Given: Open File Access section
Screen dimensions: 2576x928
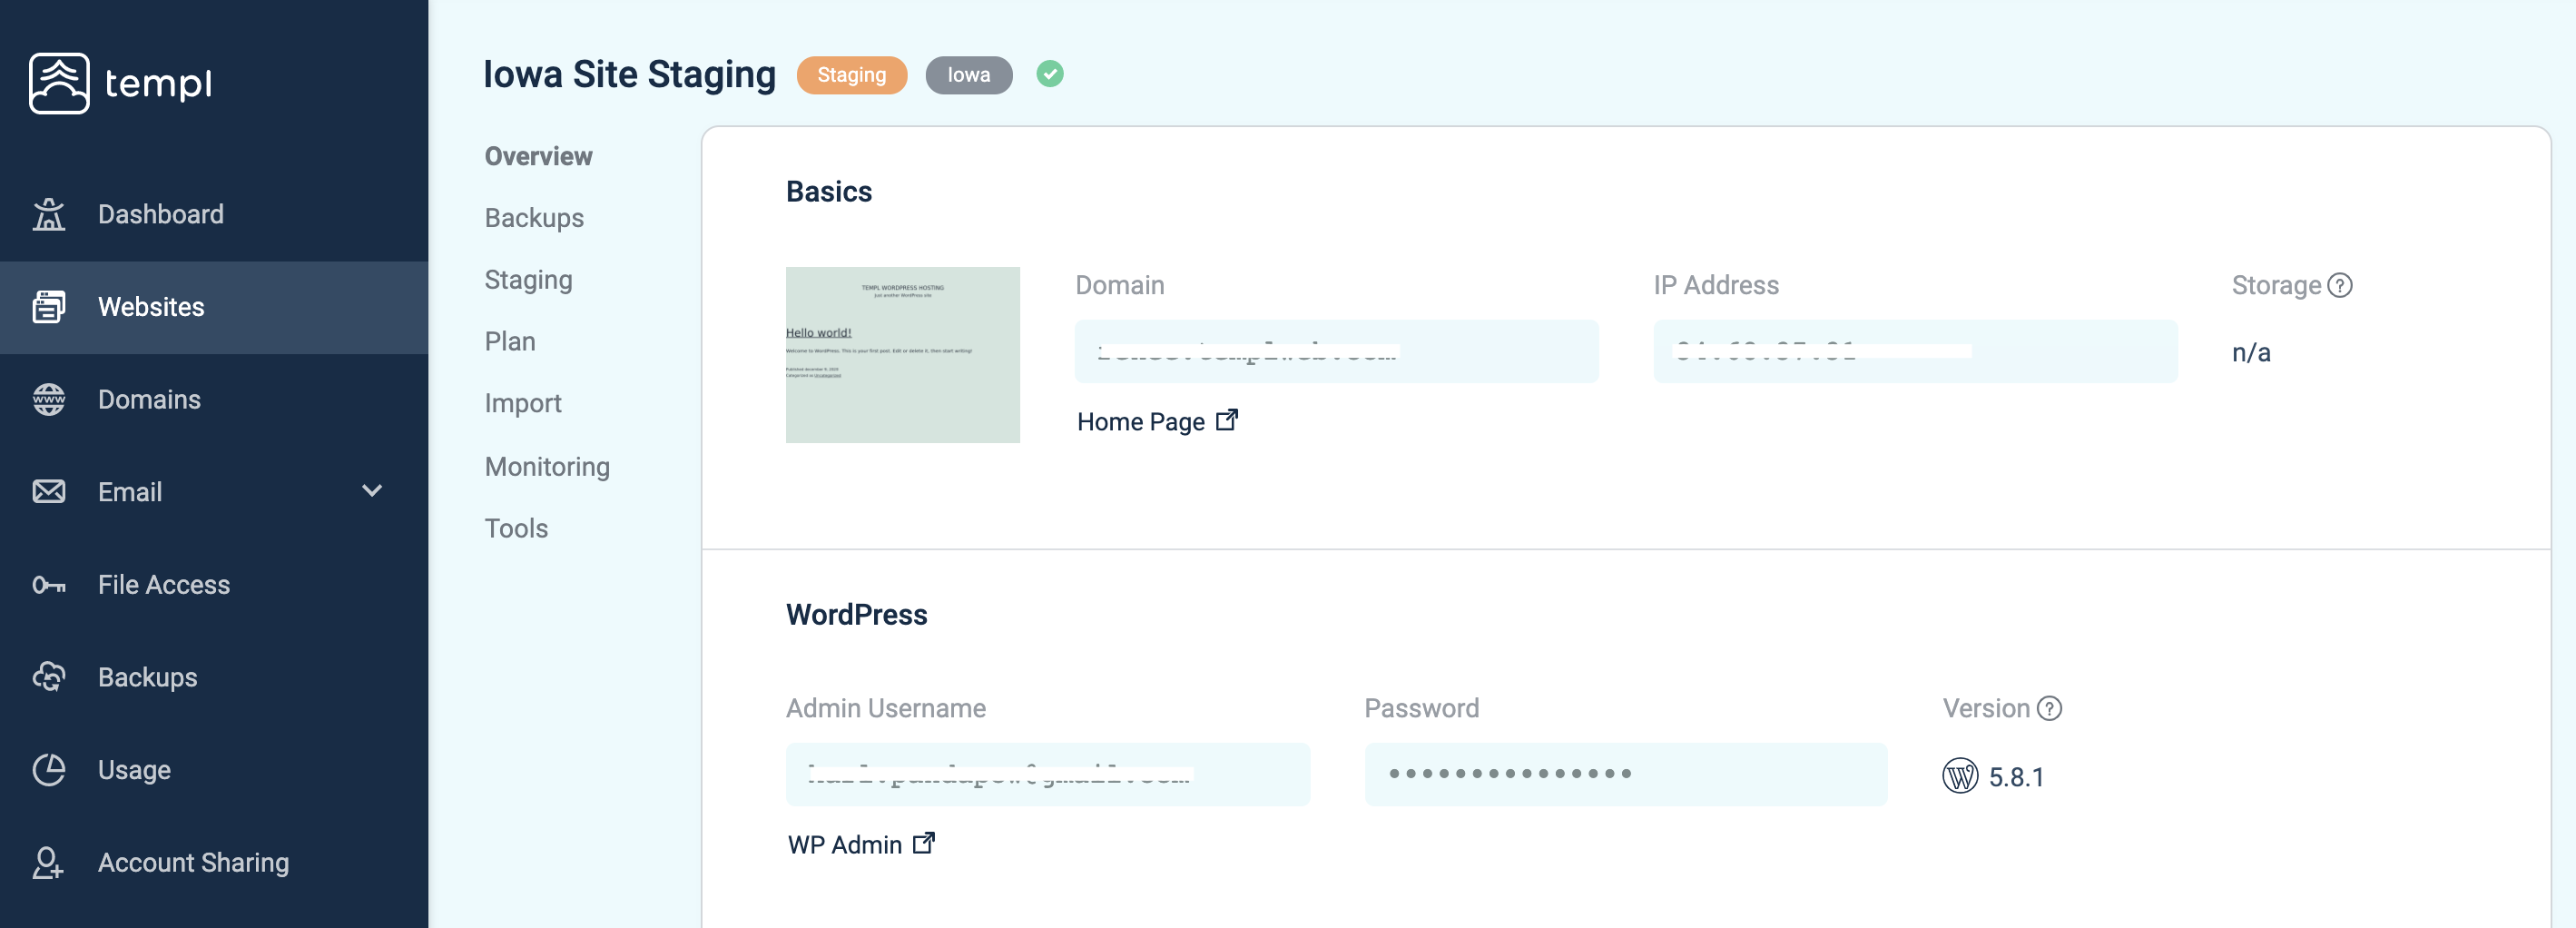Looking at the screenshot, I should [214, 585].
